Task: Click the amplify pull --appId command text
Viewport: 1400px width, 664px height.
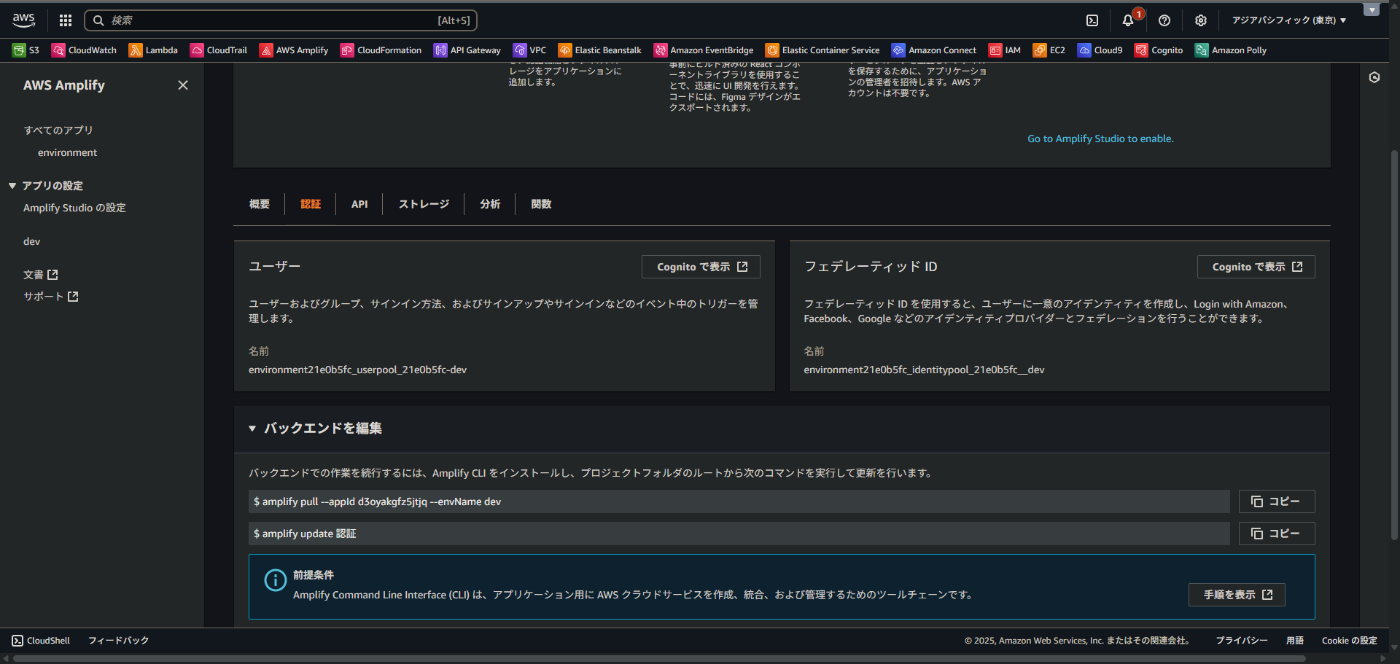Action: click(x=377, y=502)
